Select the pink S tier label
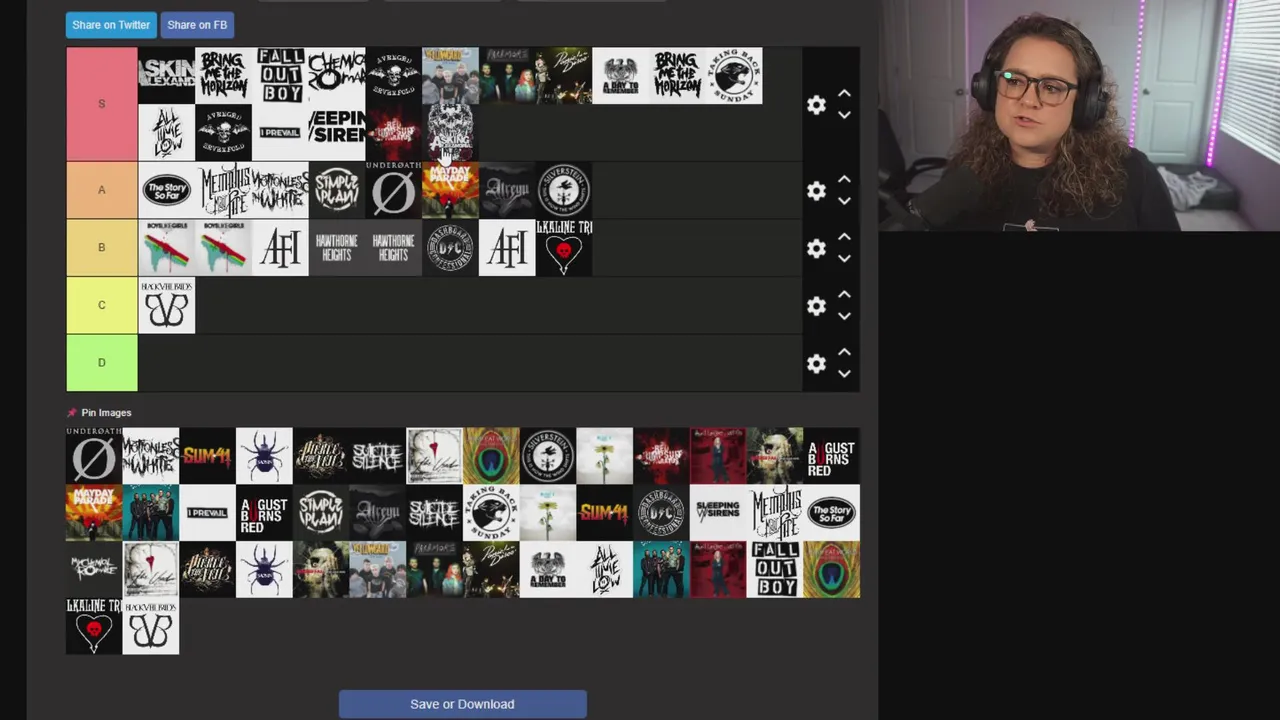This screenshot has height=720, width=1280. point(101,104)
